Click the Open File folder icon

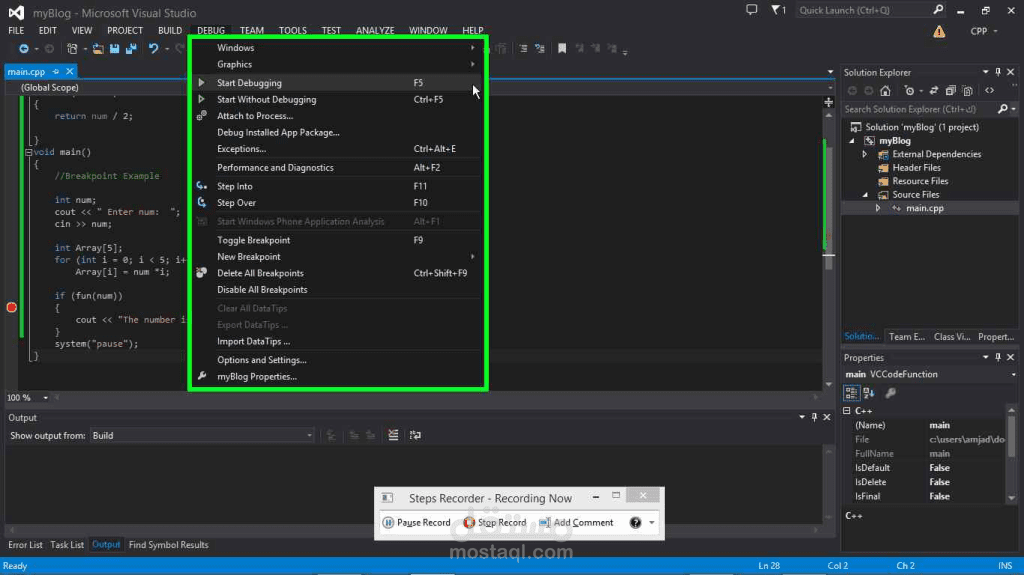pyautogui.click(x=98, y=48)
